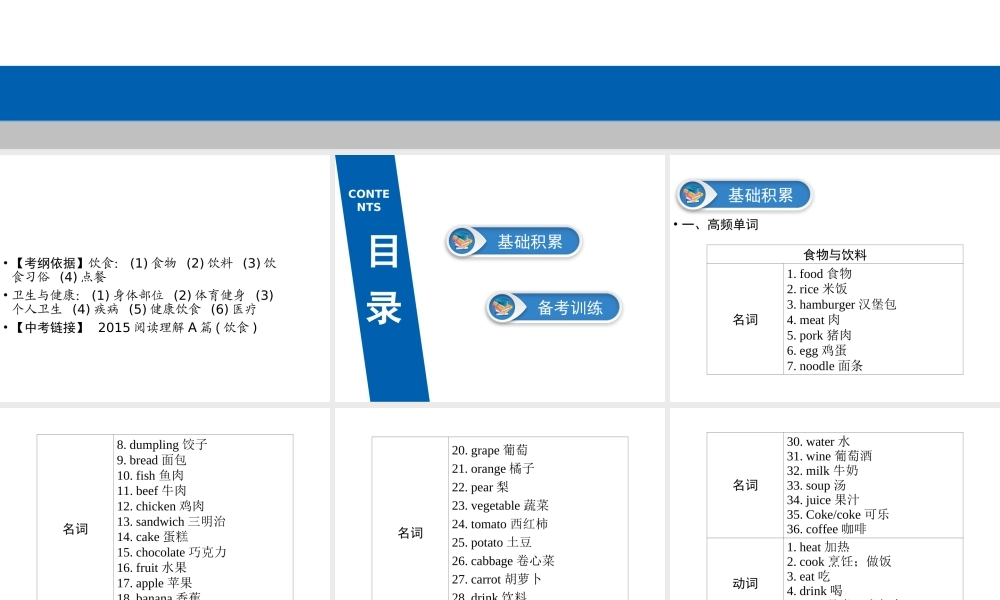1000x600 pixels.
Task: Select the entry 17. apple 苹果
Action: pyautogui.click(x=155, y=582)
